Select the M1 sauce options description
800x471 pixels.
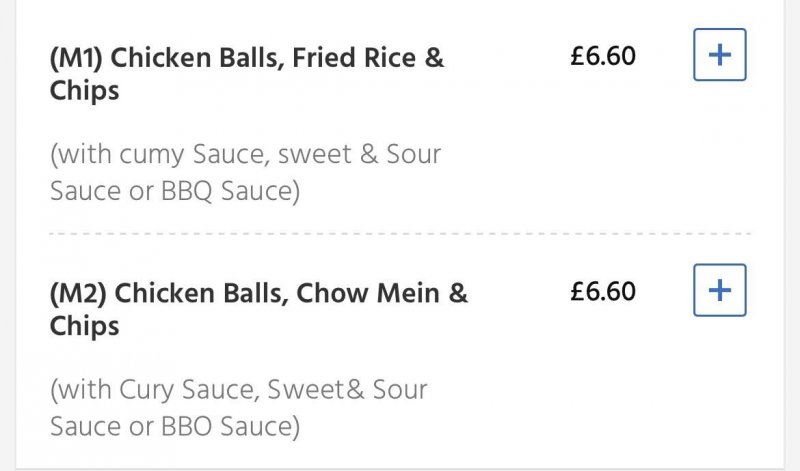(245, 172)
